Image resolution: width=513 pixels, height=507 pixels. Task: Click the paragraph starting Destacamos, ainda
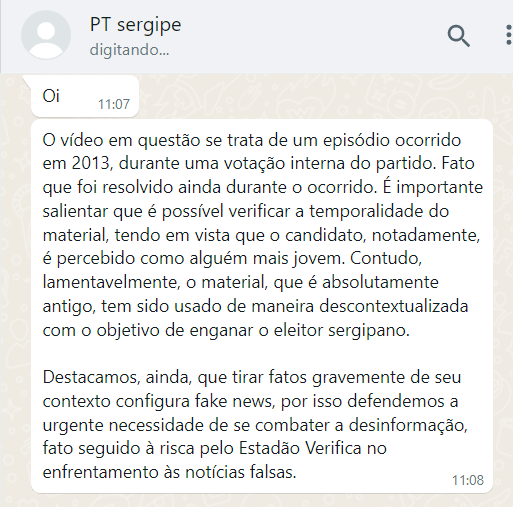tap(255, 424)
